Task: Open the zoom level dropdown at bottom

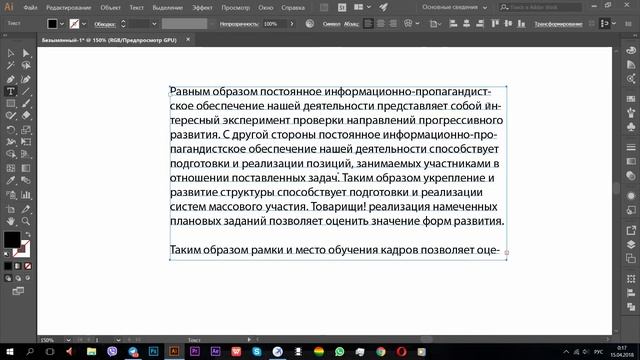Action: tap(68, 340)
